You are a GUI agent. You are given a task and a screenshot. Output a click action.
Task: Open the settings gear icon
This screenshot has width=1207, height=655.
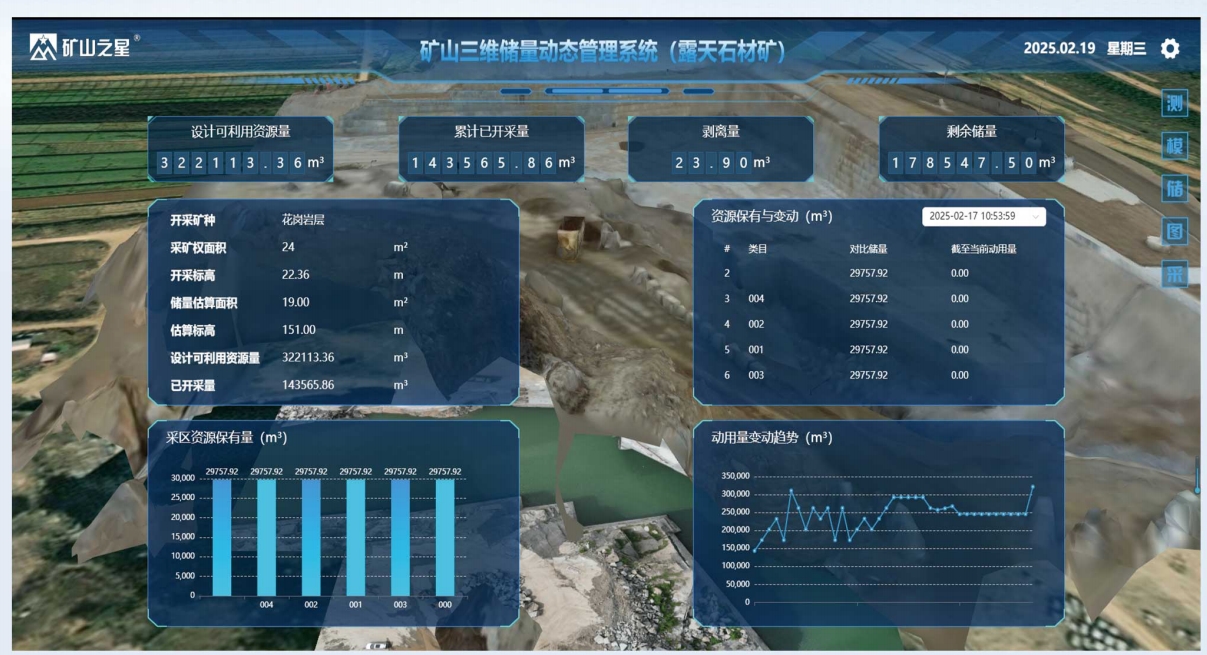click(x=1170, y=48)
